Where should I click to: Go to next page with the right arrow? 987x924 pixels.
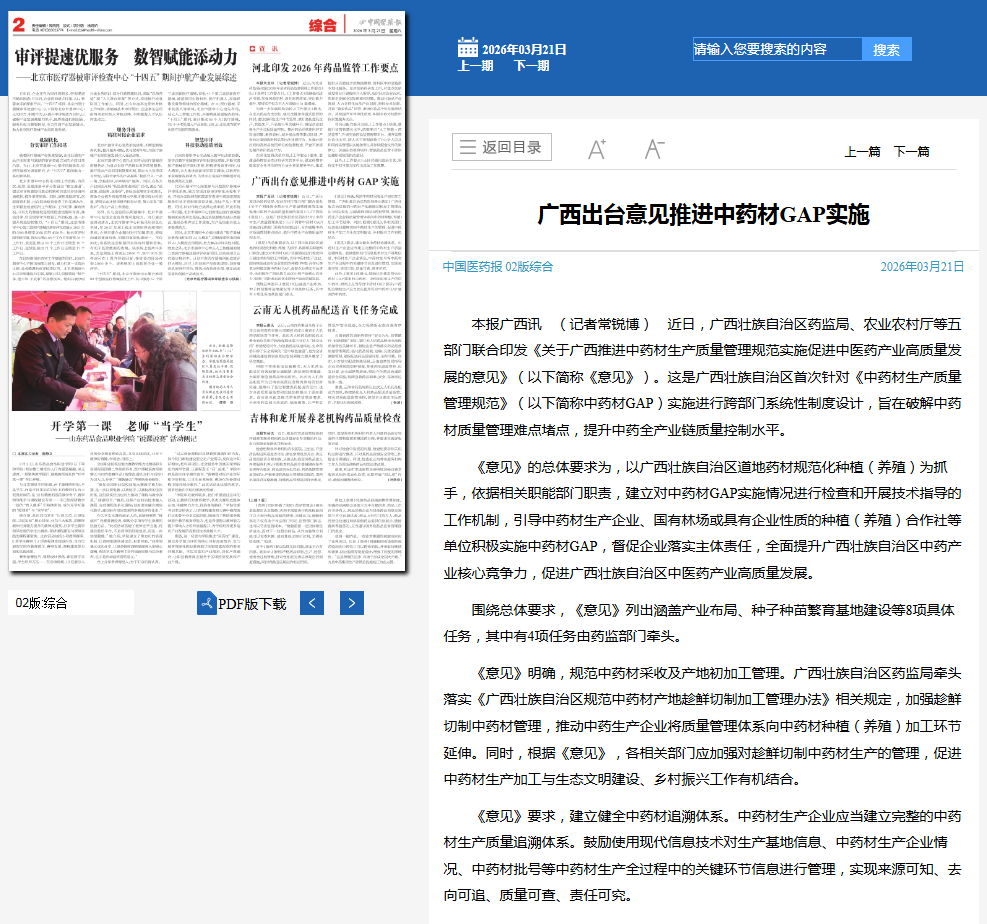(351, 603)
